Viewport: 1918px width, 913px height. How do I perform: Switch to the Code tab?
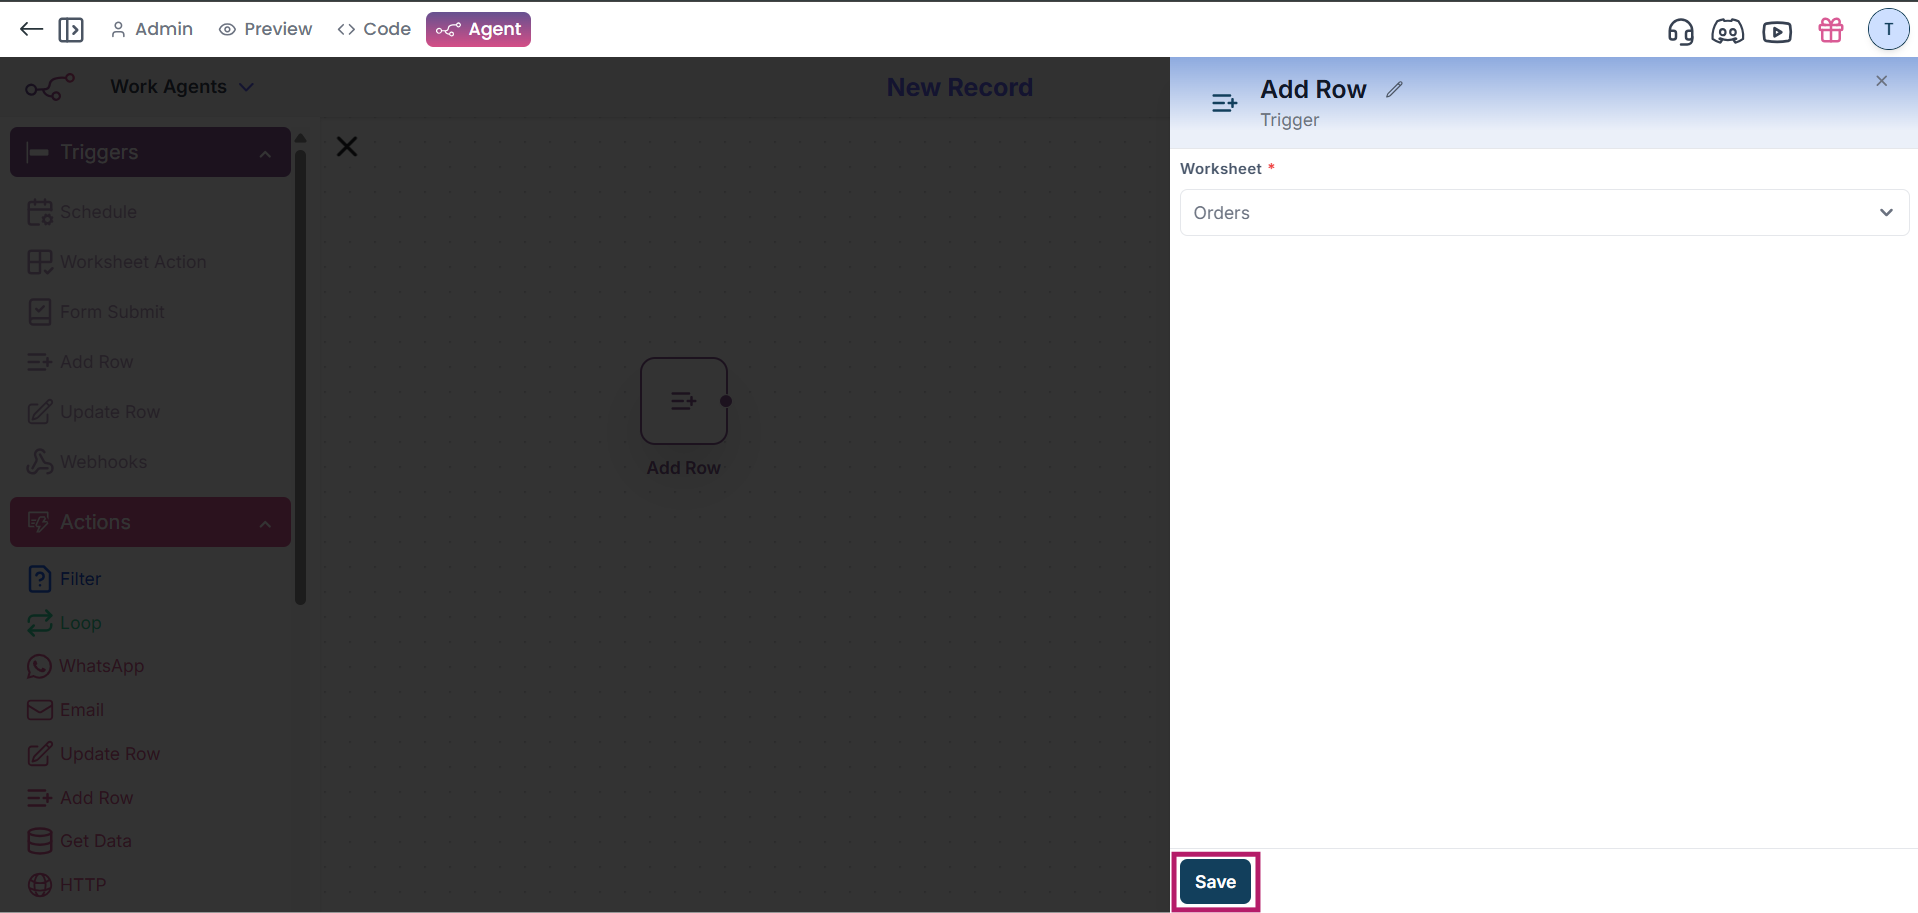pyautogui.click(x=374, y=30)
